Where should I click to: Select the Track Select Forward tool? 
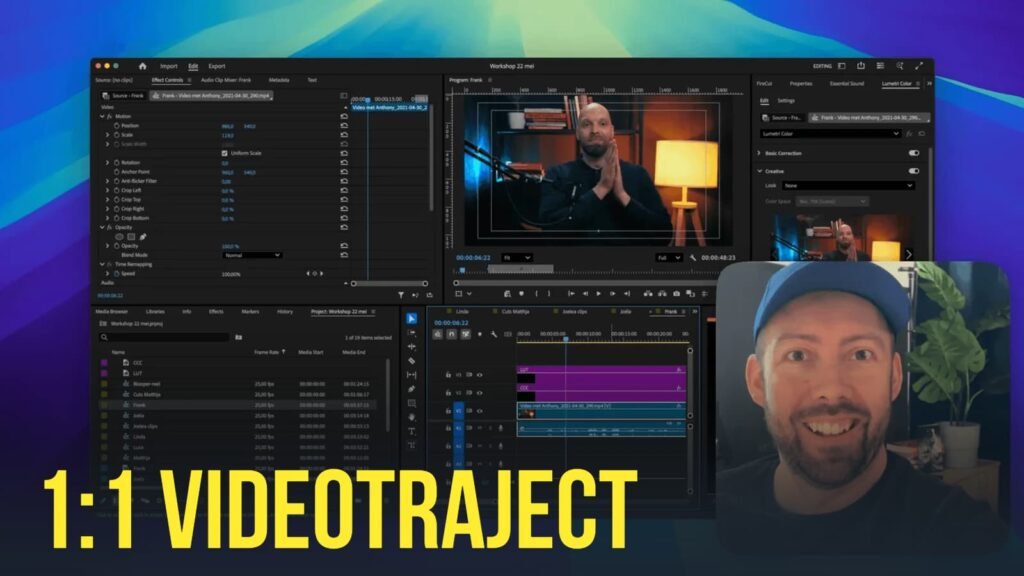click(411, 333)
